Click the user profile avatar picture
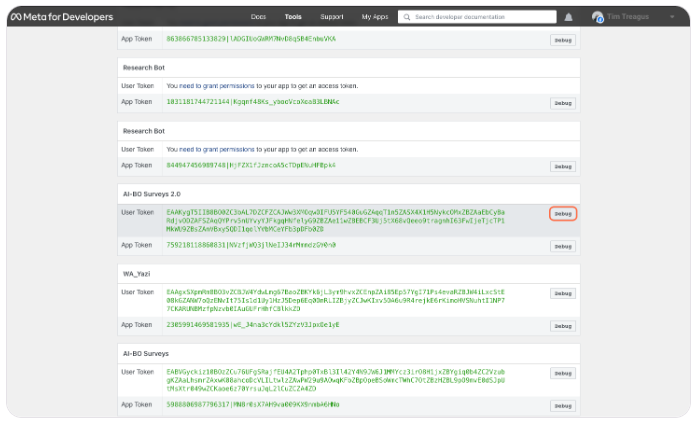This screenshot has height=425, width=694. tap(597, 17)
